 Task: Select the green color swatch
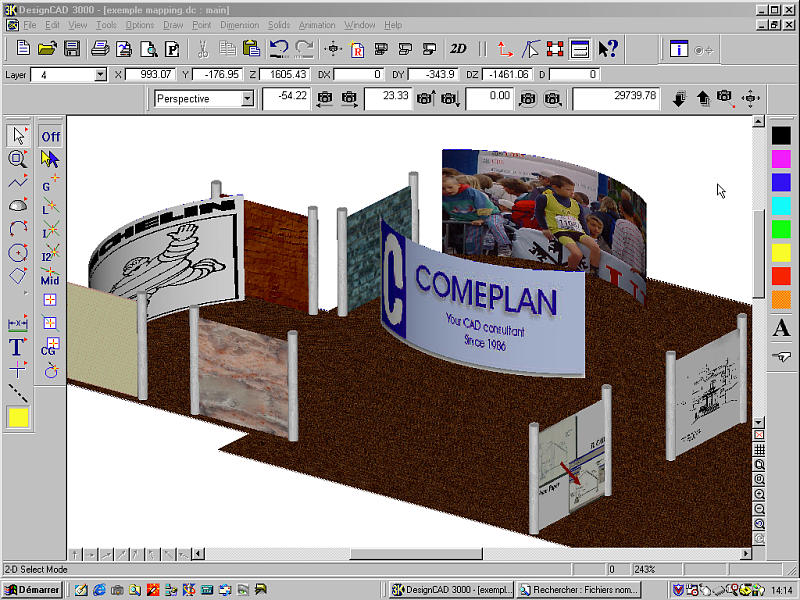tap(781, 229)
